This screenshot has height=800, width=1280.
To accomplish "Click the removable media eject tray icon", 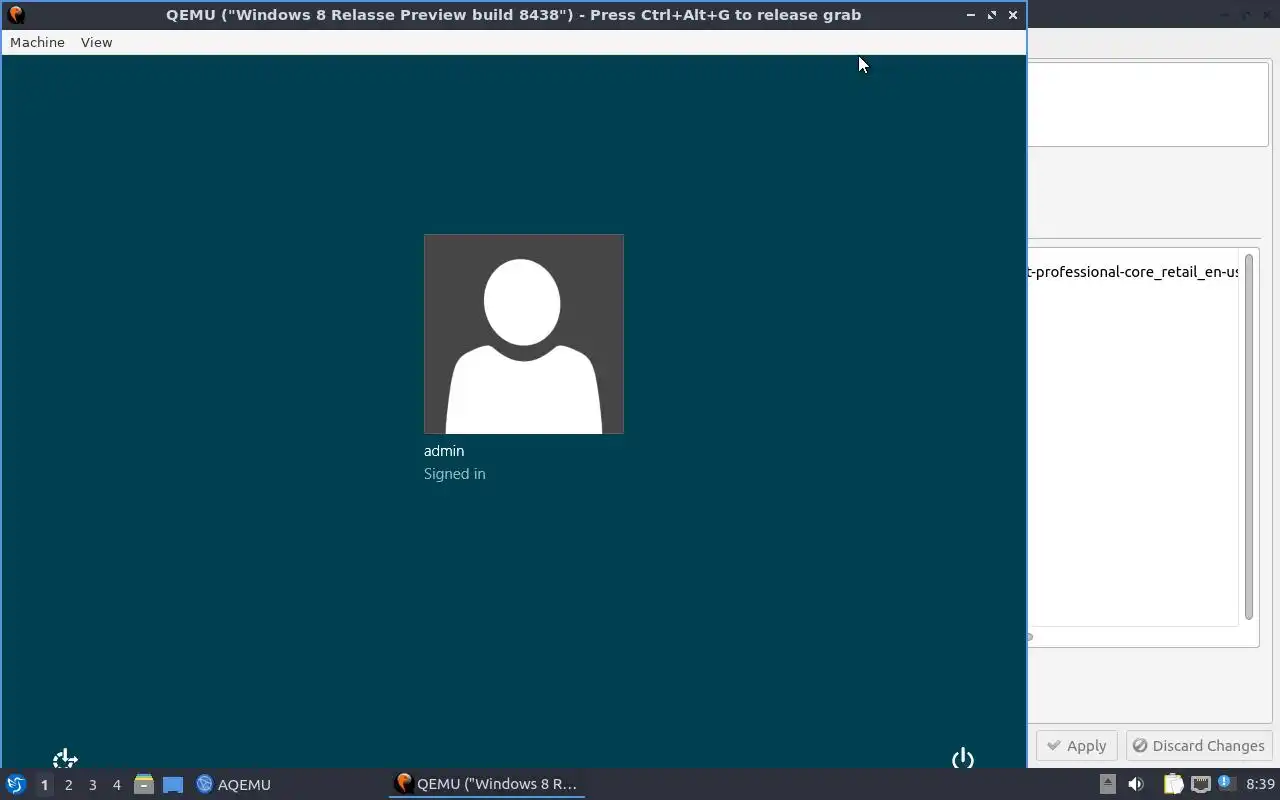I will point(1107,784).
